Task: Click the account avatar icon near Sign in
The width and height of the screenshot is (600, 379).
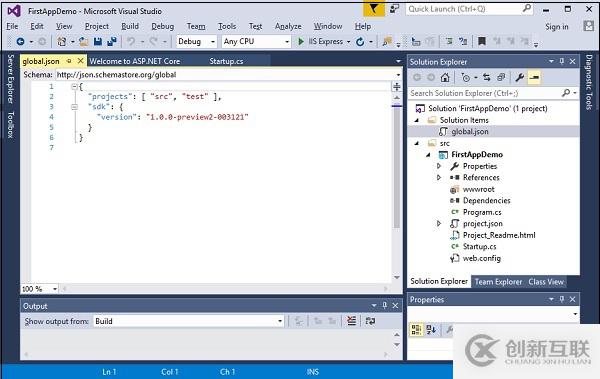Action: (589, 26)
